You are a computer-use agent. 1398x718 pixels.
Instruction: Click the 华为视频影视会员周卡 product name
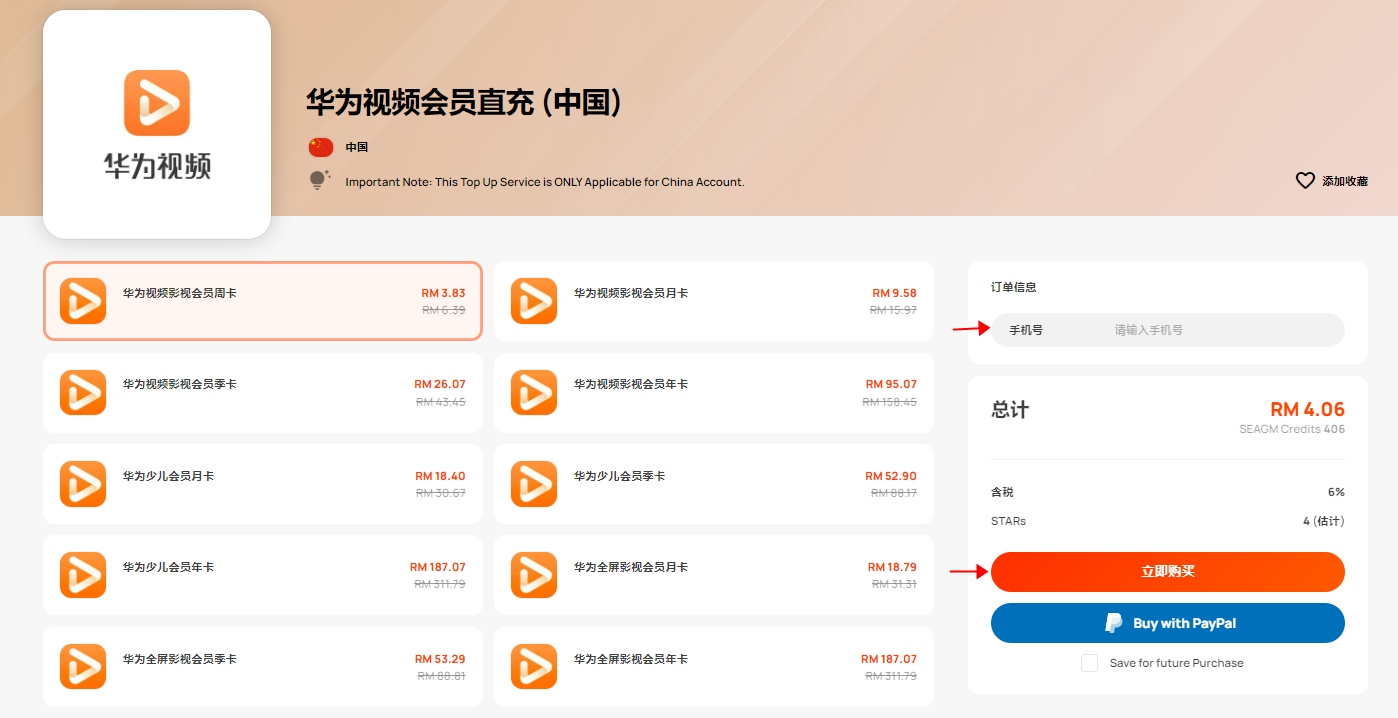point(180,293)
